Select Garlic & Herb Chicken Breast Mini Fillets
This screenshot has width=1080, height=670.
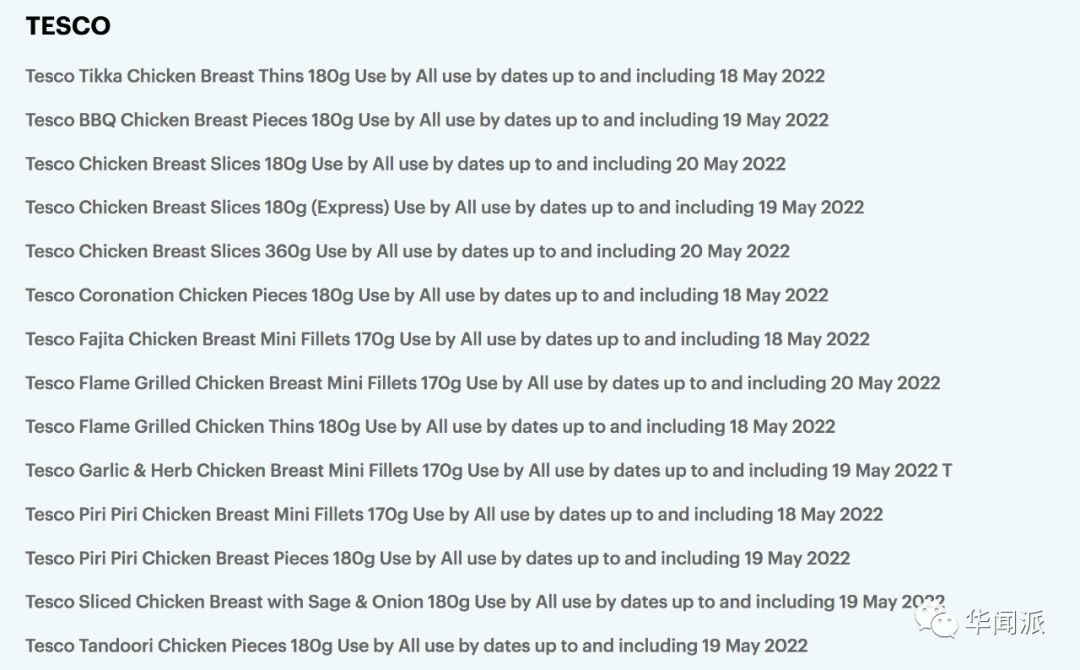click(x=489, y=470)
